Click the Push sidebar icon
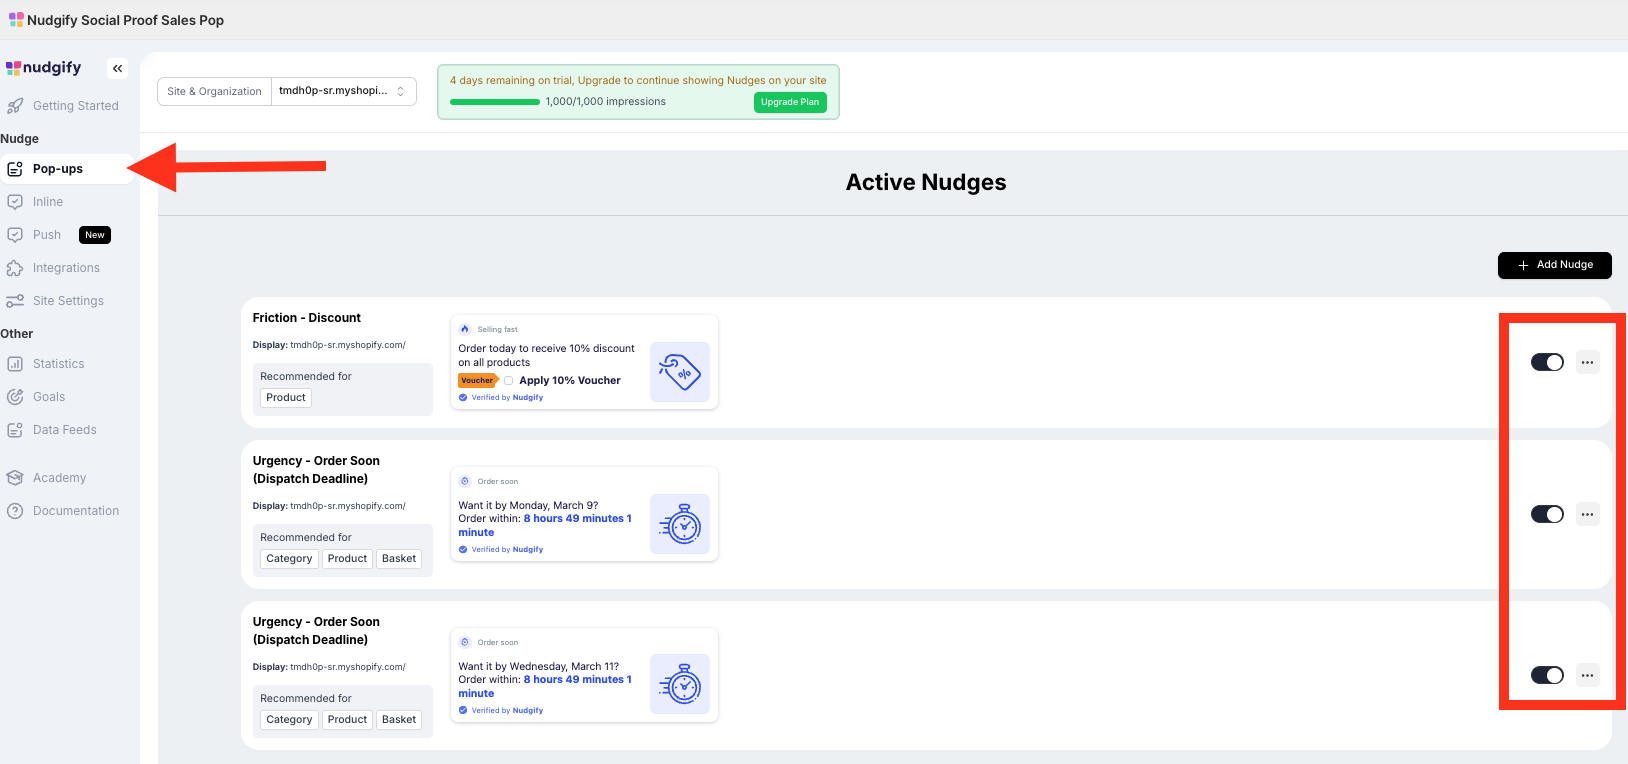The height and width of the screenshot is (764, 1628). pos(15,235)
